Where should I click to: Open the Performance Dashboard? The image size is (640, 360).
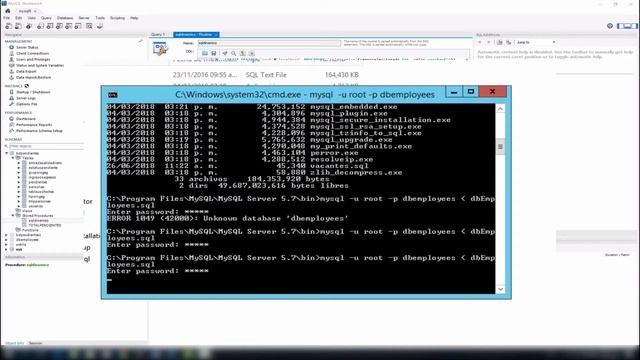pos(26,119)
